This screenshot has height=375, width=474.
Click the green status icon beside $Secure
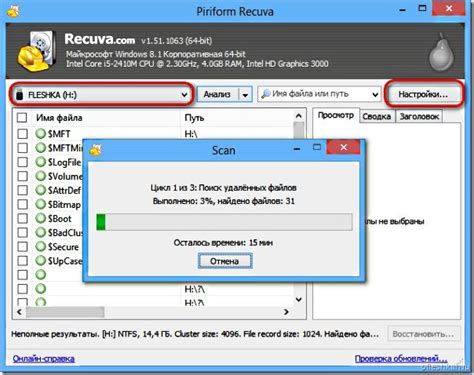pos(41,246)
